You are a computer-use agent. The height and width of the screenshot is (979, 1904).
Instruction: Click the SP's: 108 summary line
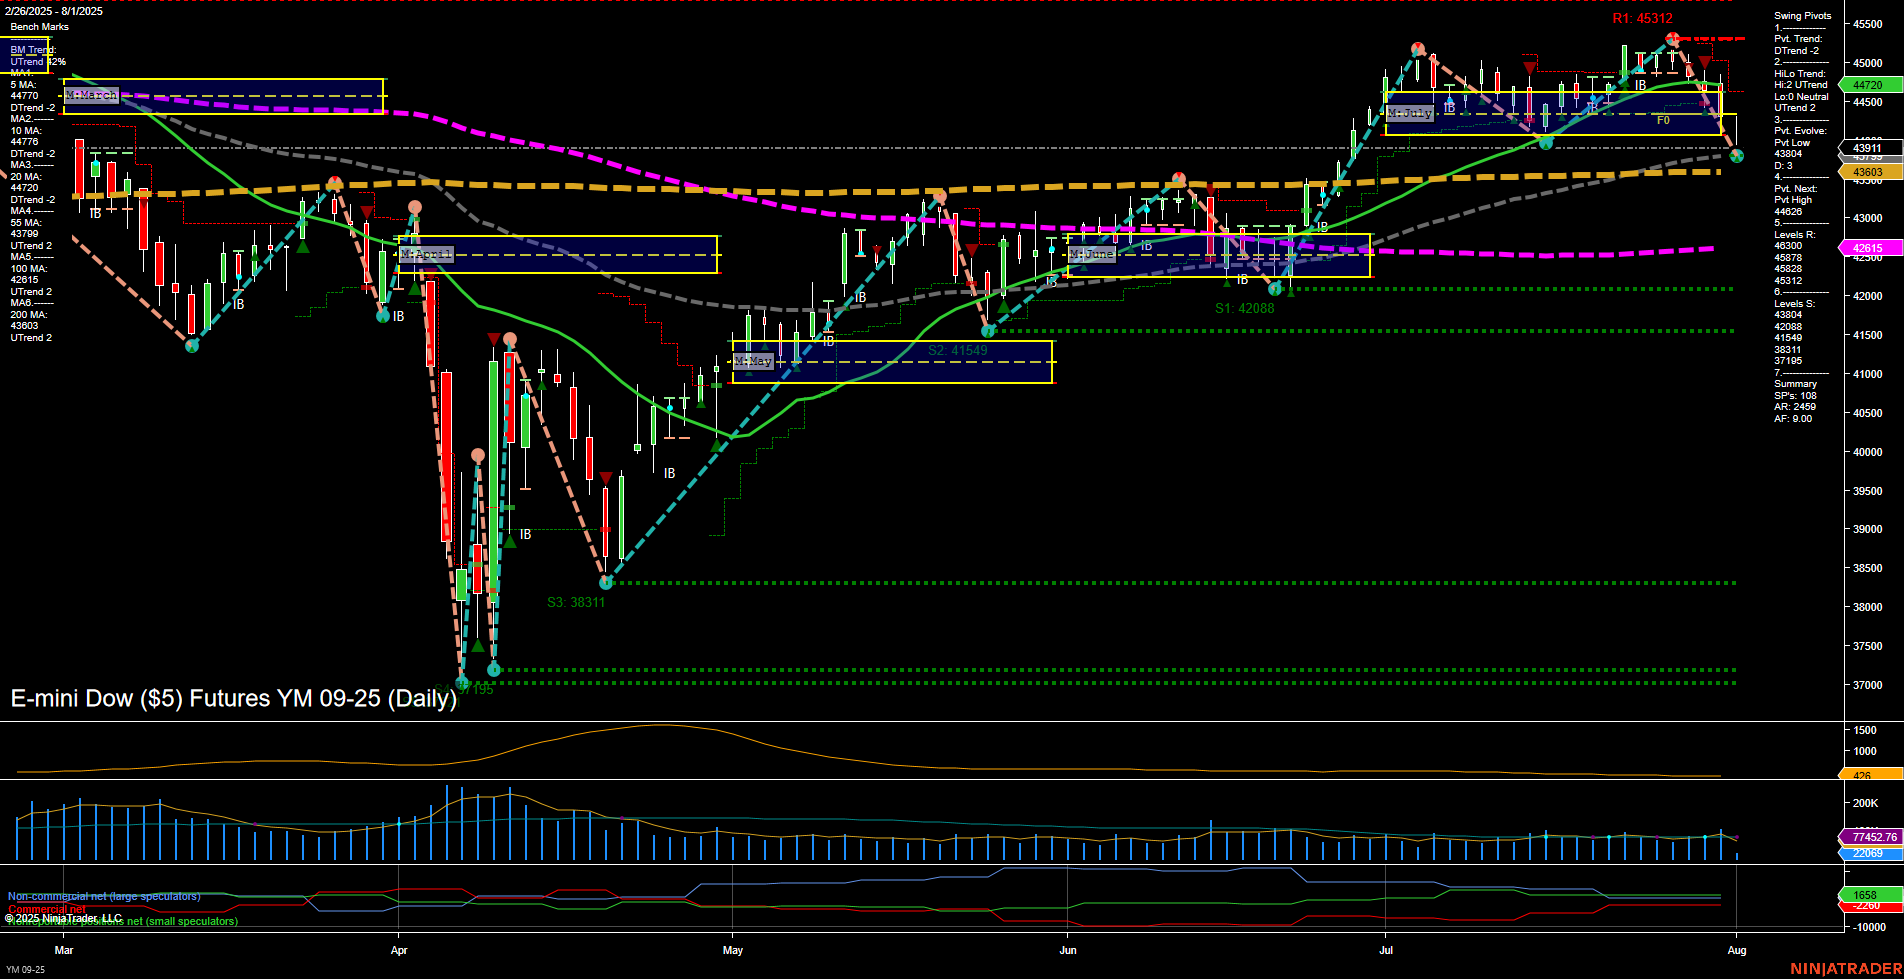(x=1795, y=396)
